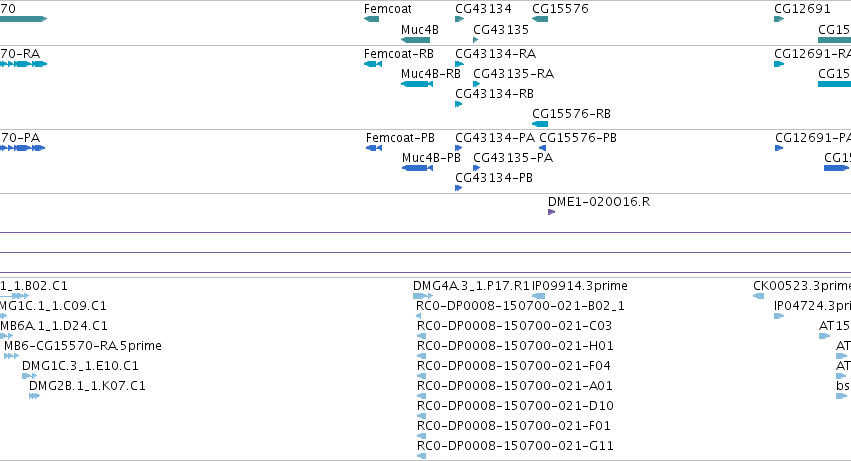Viewport: 851px width, 461px height.
Task: Select transcript Muc4B-RB
Action: coord(430,74)
